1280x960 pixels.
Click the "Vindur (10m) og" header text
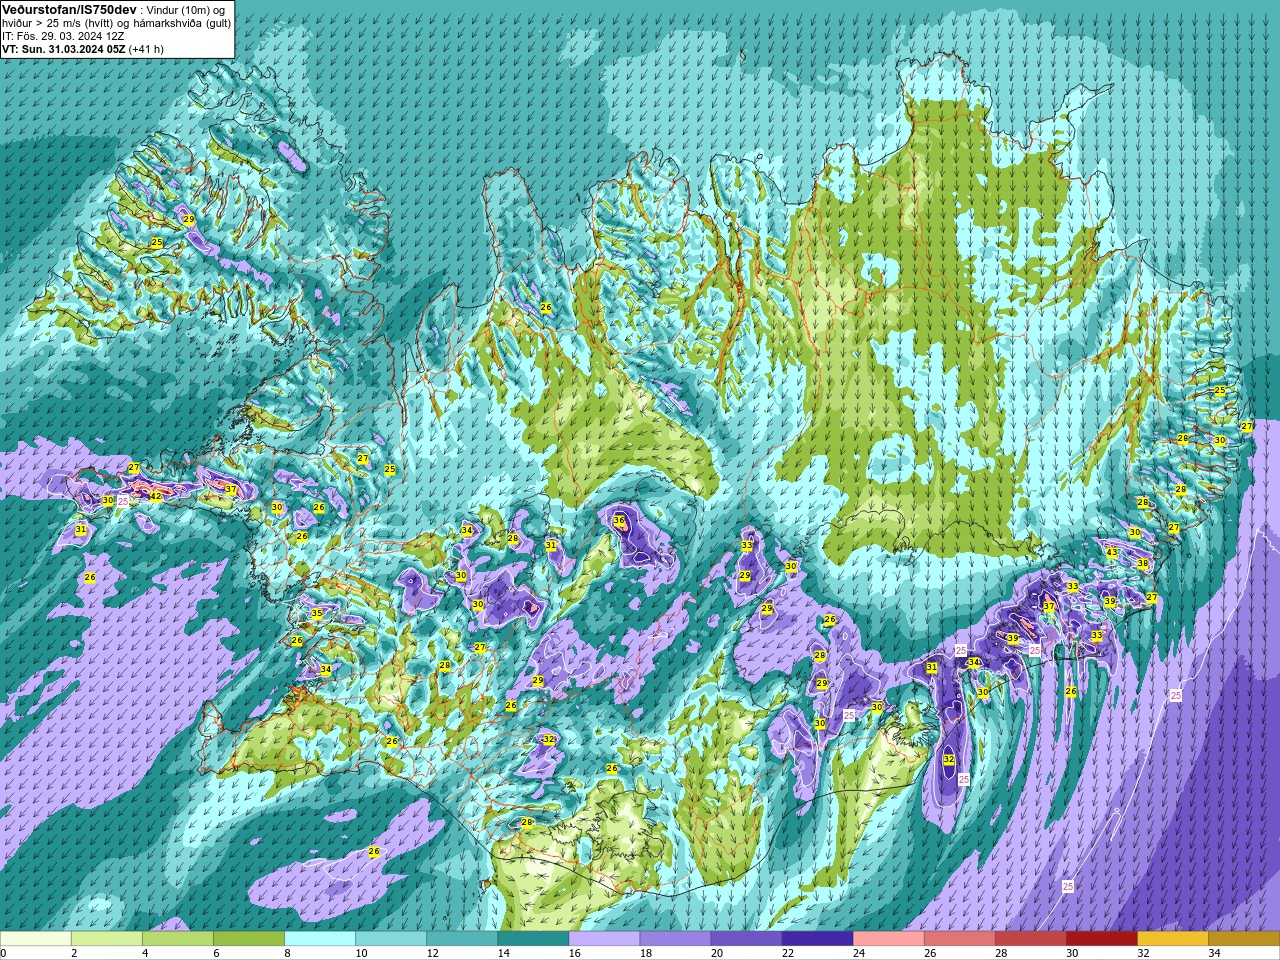click(x=185, y=10)
